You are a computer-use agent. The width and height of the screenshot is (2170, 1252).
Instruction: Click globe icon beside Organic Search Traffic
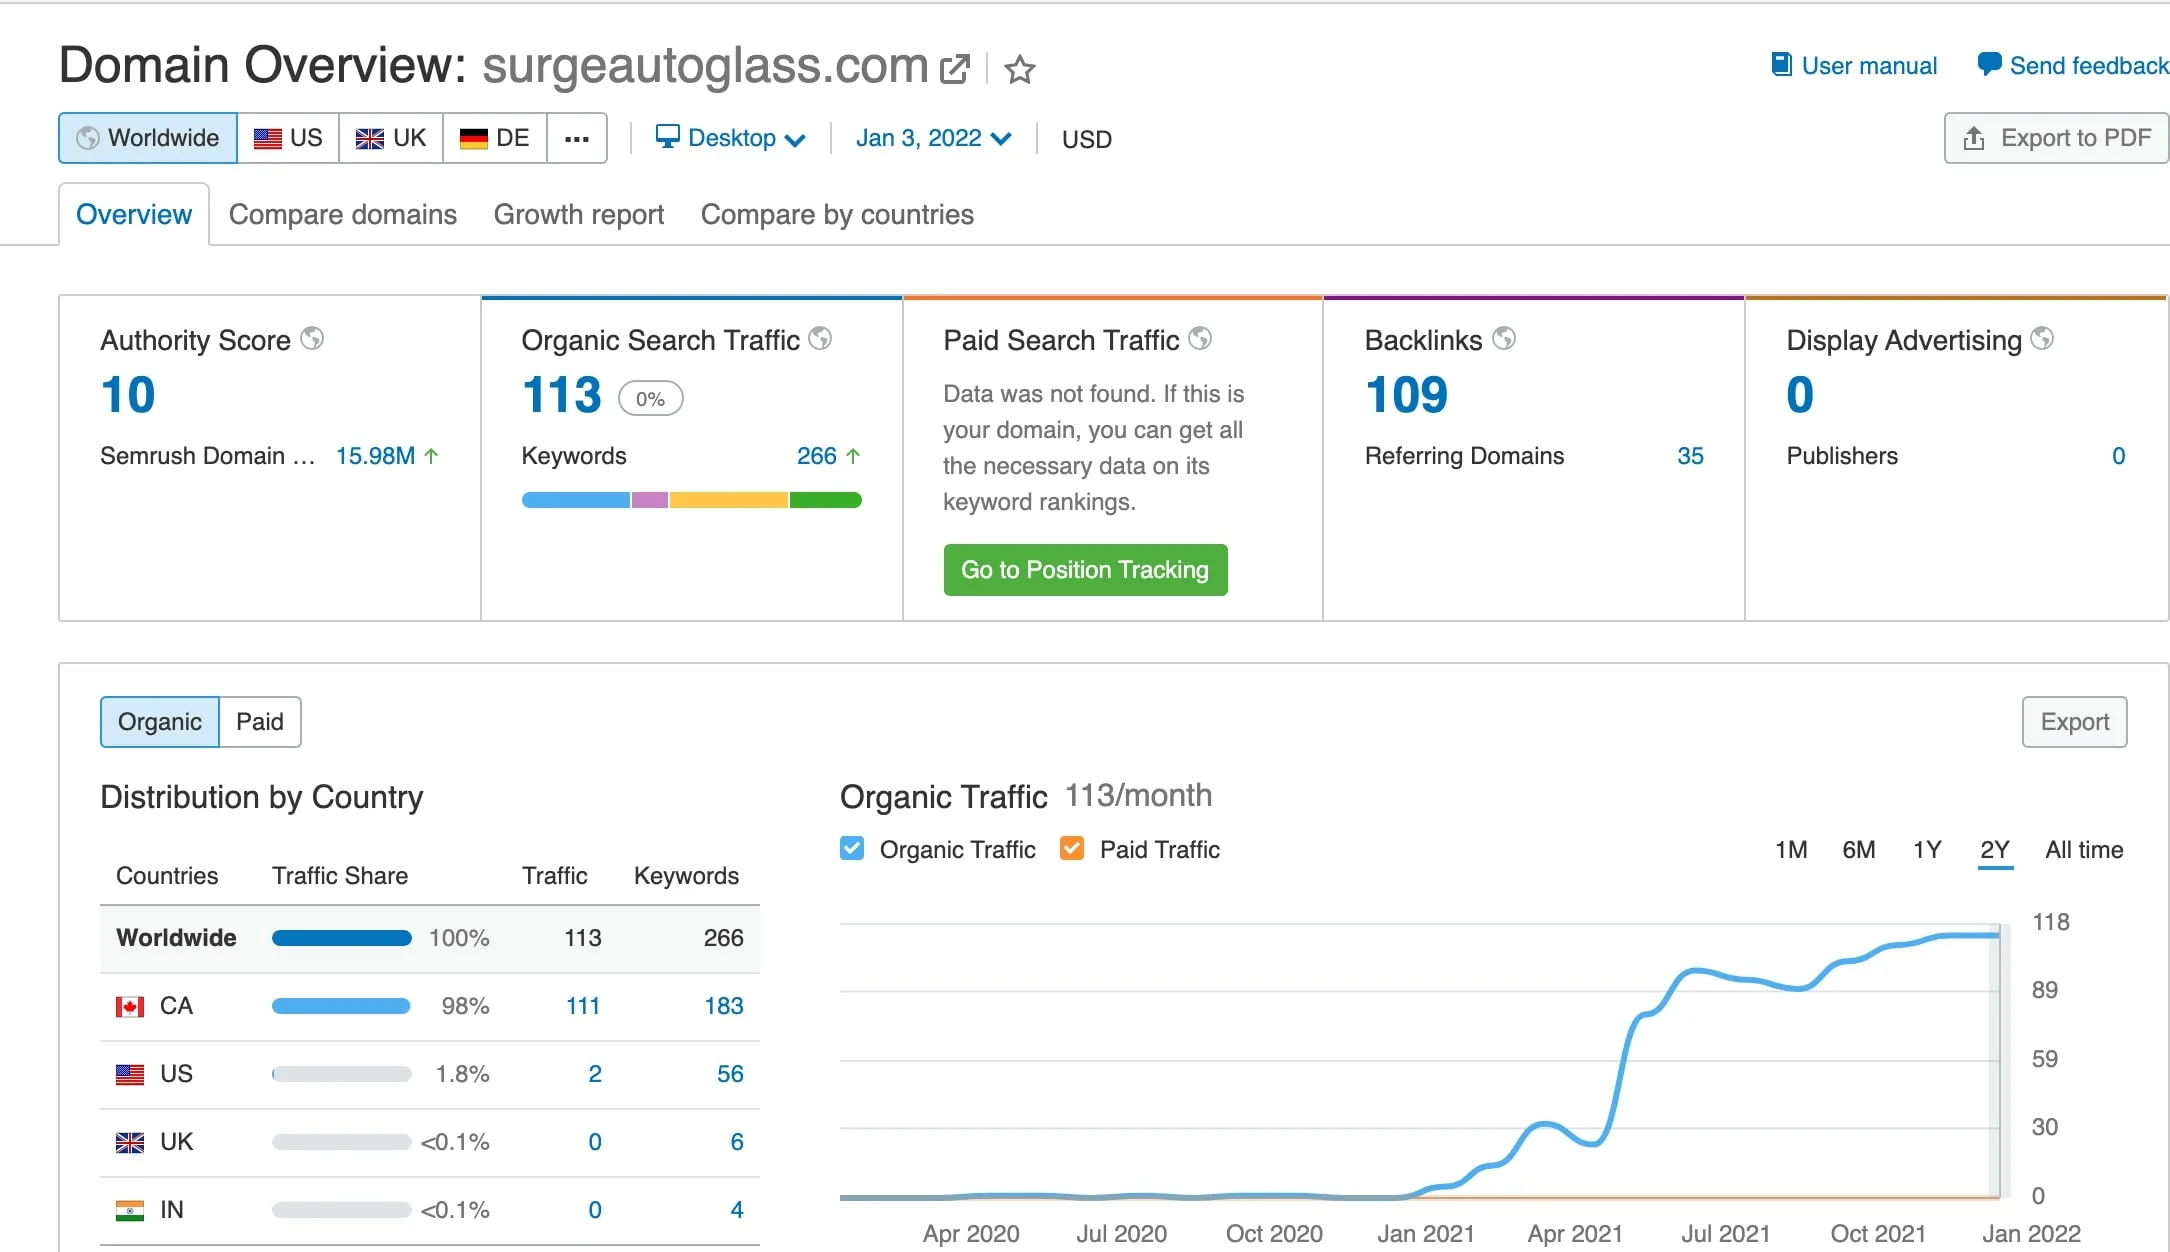pos(820,339)
